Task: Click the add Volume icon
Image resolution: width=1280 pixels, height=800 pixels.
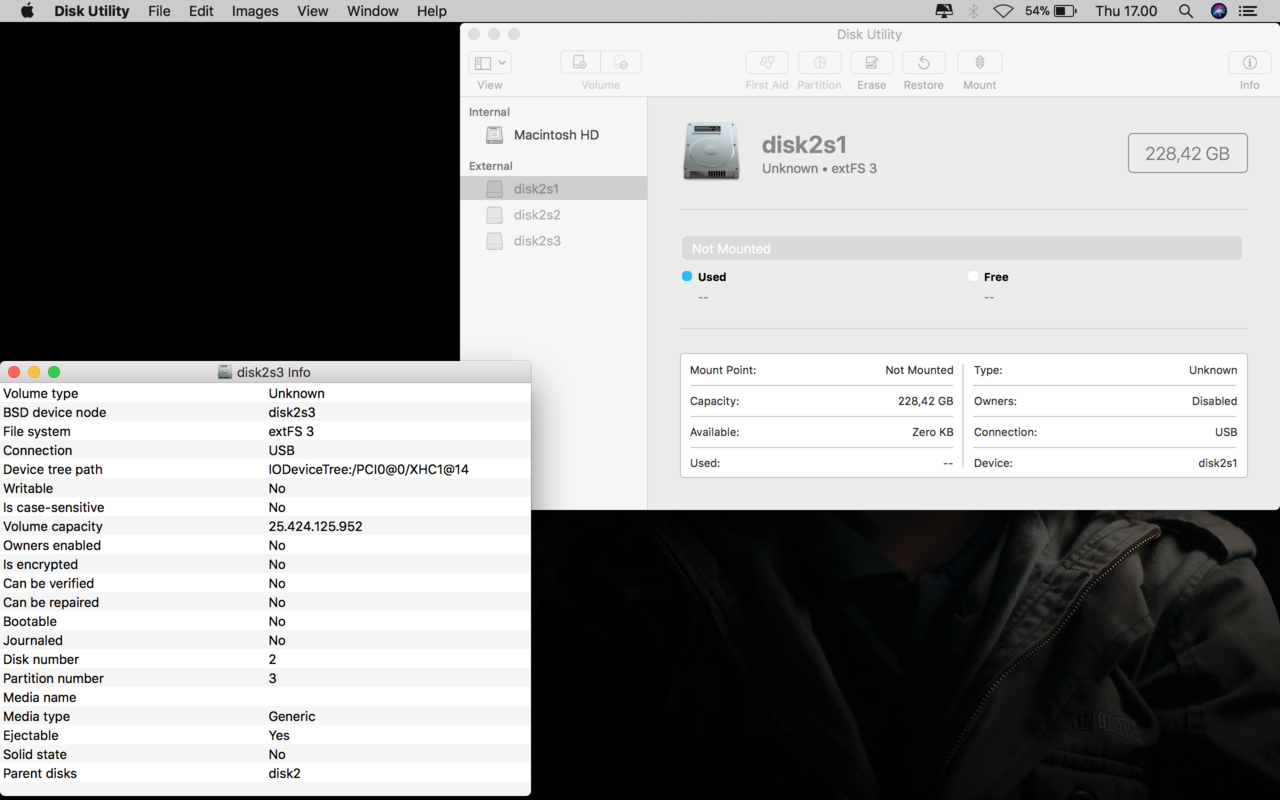Action: 580,61
